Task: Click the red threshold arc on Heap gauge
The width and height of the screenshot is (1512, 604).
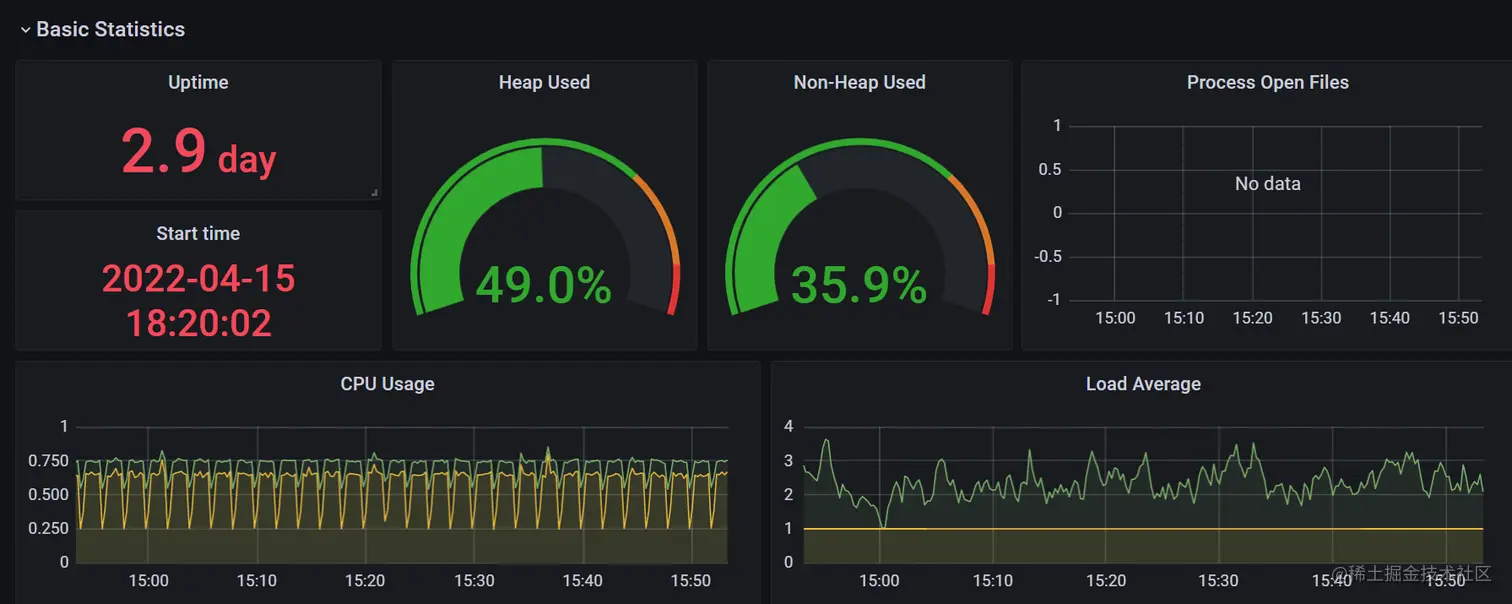Action: point(674,289)
